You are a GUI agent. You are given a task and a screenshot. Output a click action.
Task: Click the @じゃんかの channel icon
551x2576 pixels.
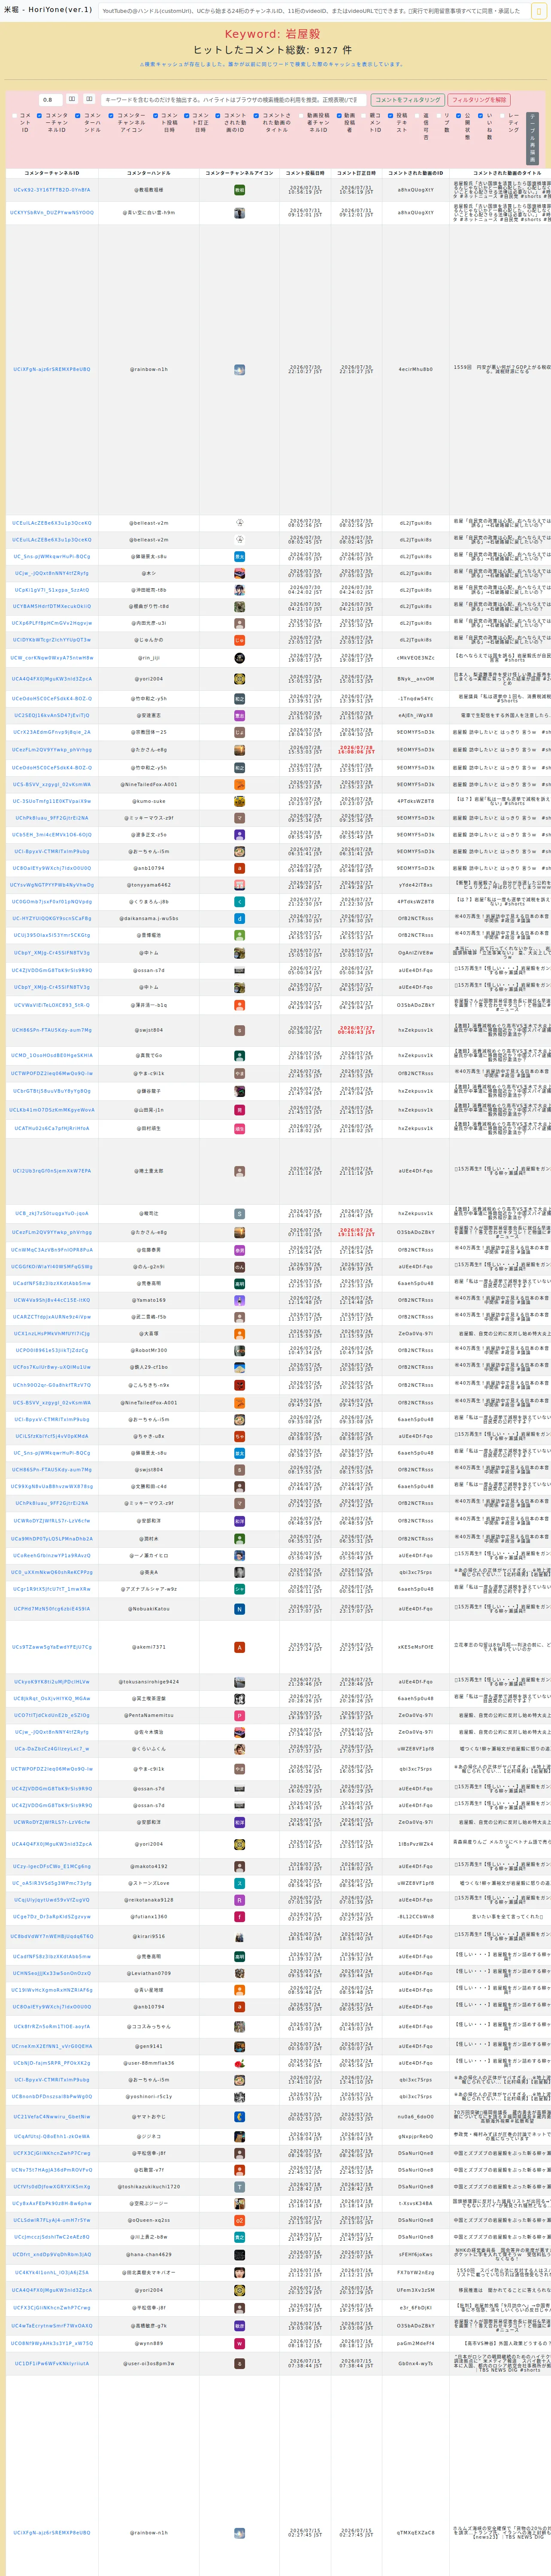[x=239, y=640]
